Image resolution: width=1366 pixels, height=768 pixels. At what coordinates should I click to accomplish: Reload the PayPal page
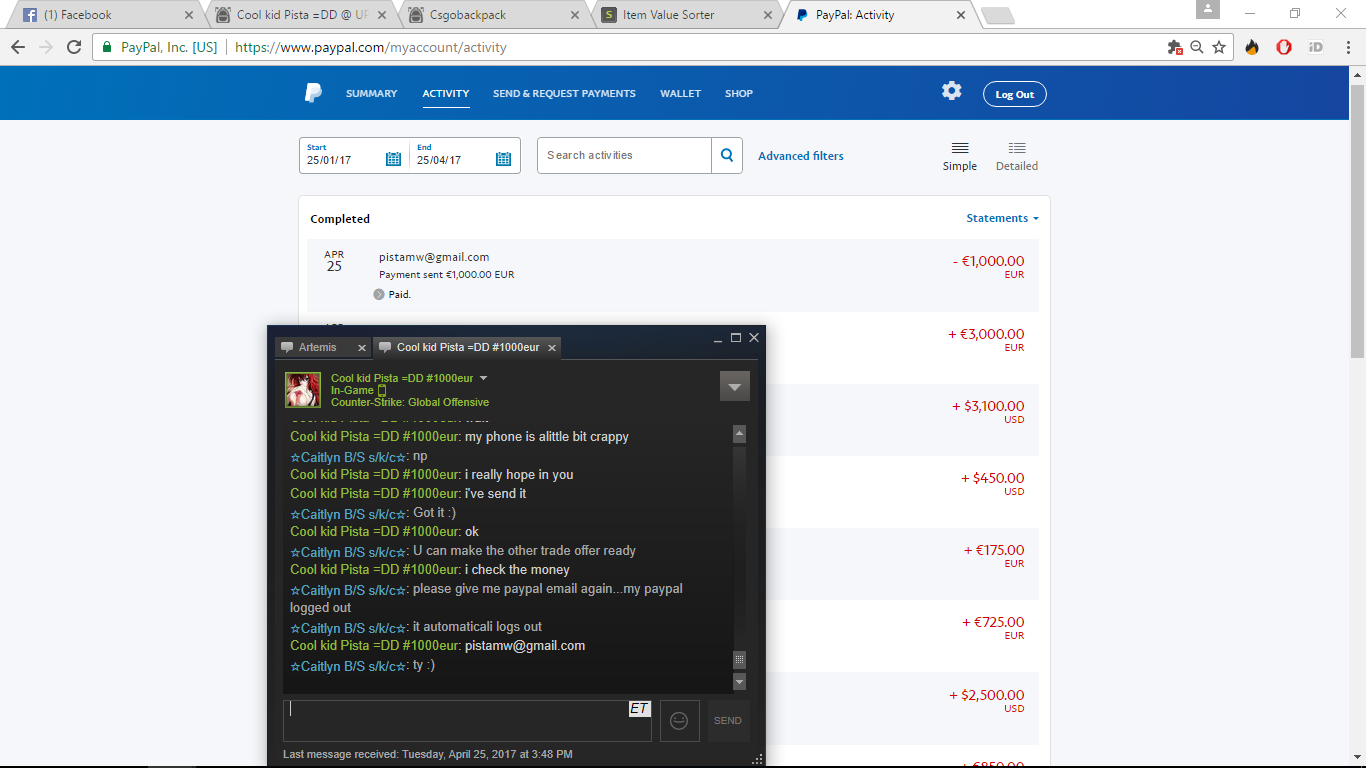tap(74, 47)
